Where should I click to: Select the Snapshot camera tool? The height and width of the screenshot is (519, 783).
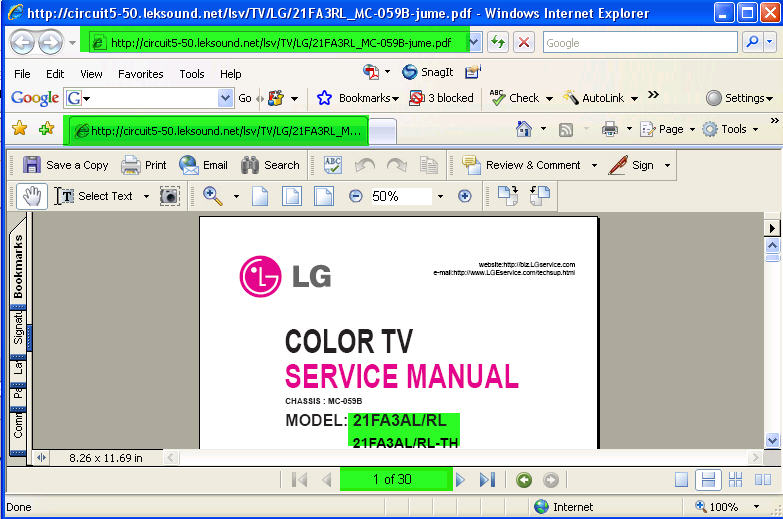[170, 196]
